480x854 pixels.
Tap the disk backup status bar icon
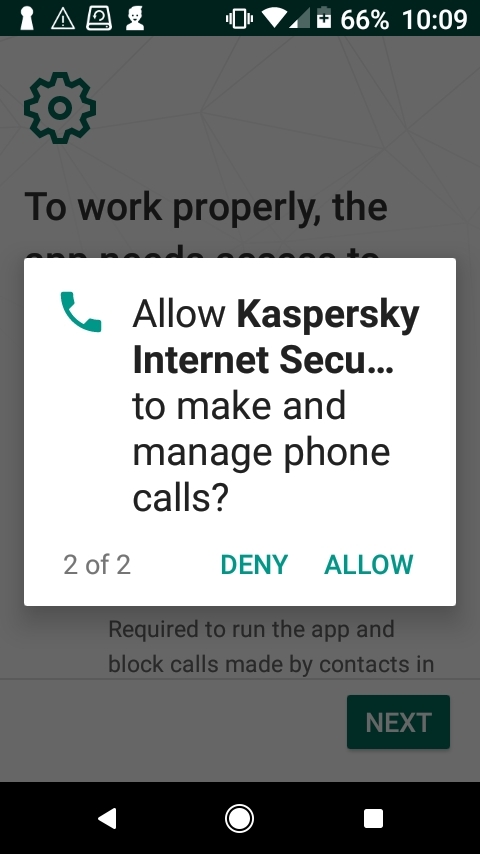coord(99,19)
